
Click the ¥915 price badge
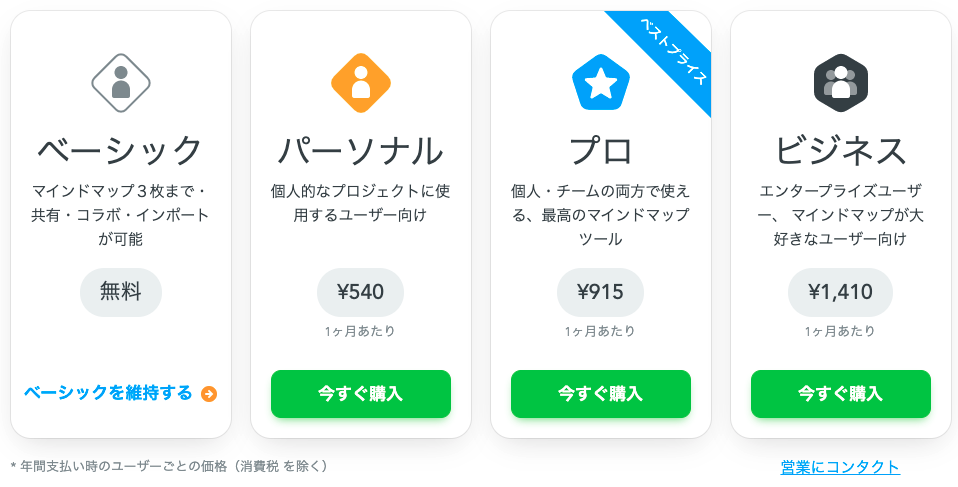(601, 292)
